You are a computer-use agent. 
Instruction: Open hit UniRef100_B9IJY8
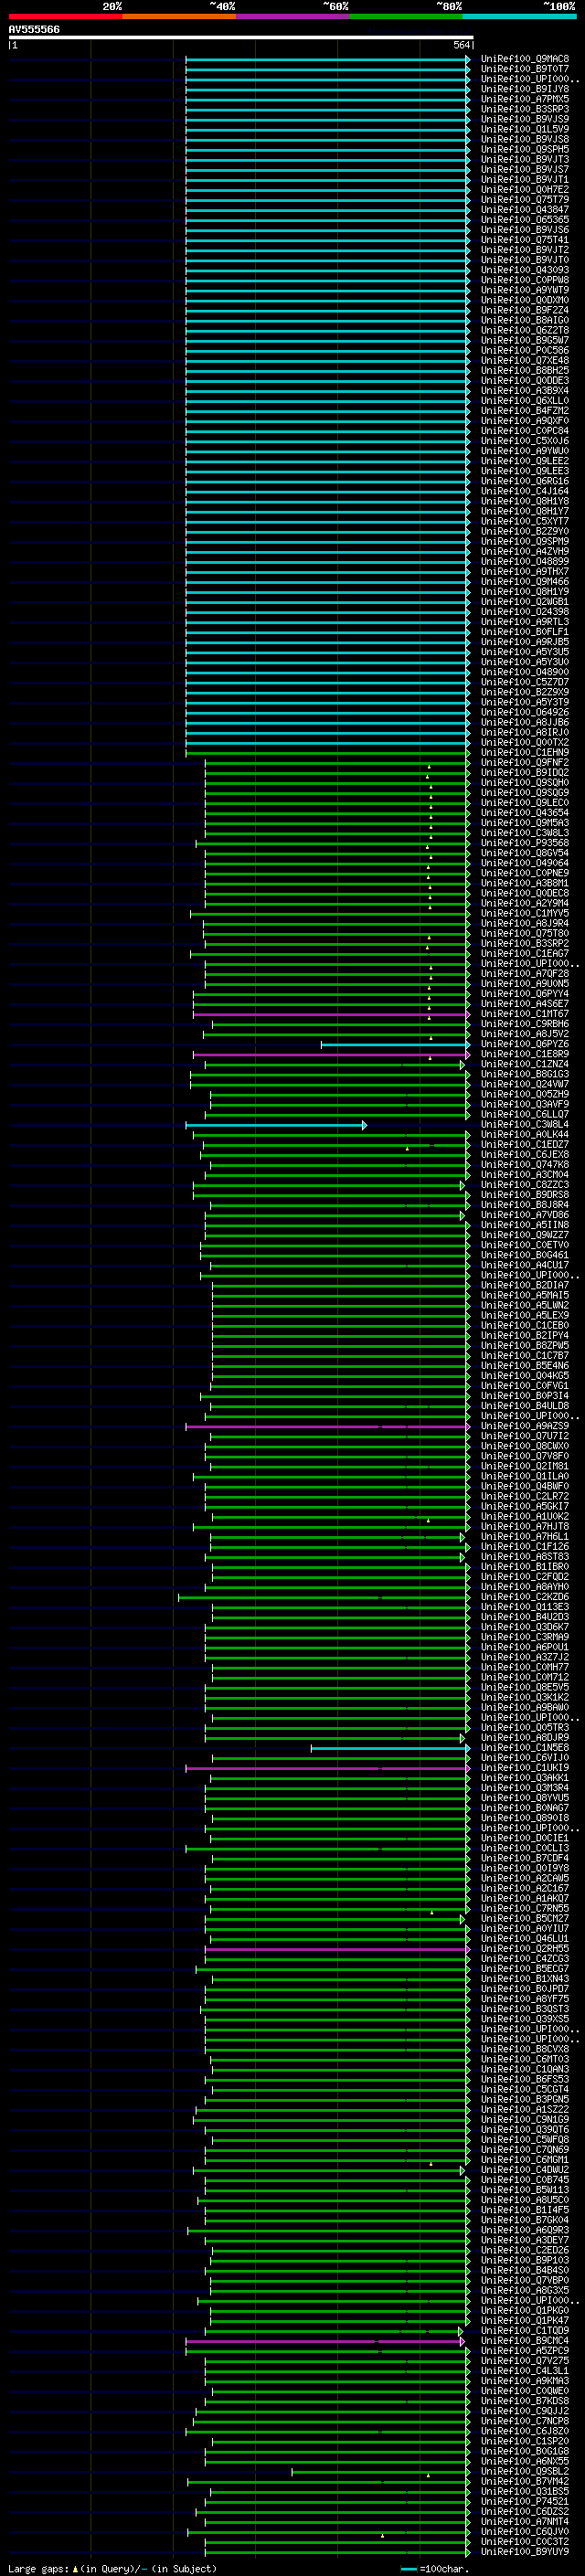pos(524,89)
